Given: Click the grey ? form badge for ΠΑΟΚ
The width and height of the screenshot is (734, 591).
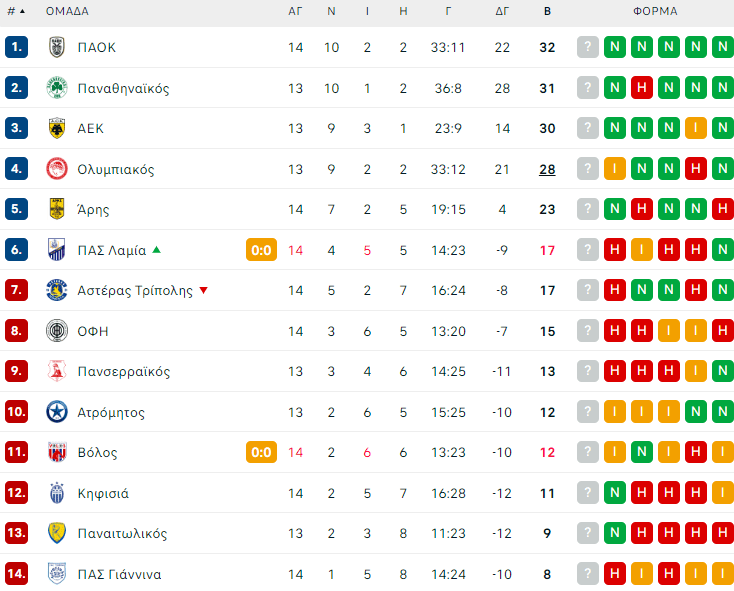Looking at the screenshot, I should (x=588, y=47).
